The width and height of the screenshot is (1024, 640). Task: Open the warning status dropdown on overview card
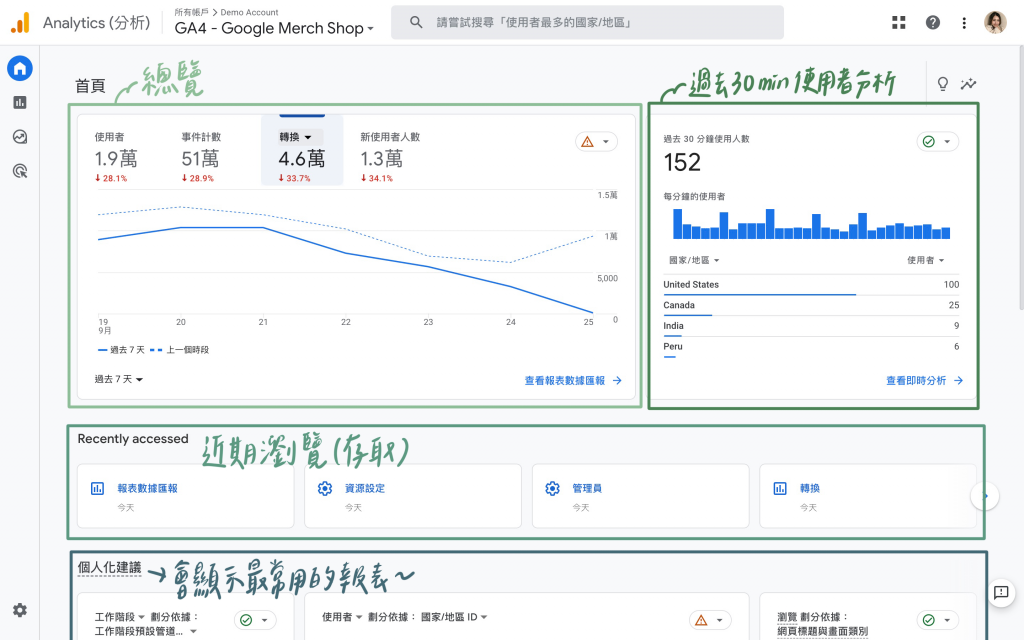coord(596,142)
